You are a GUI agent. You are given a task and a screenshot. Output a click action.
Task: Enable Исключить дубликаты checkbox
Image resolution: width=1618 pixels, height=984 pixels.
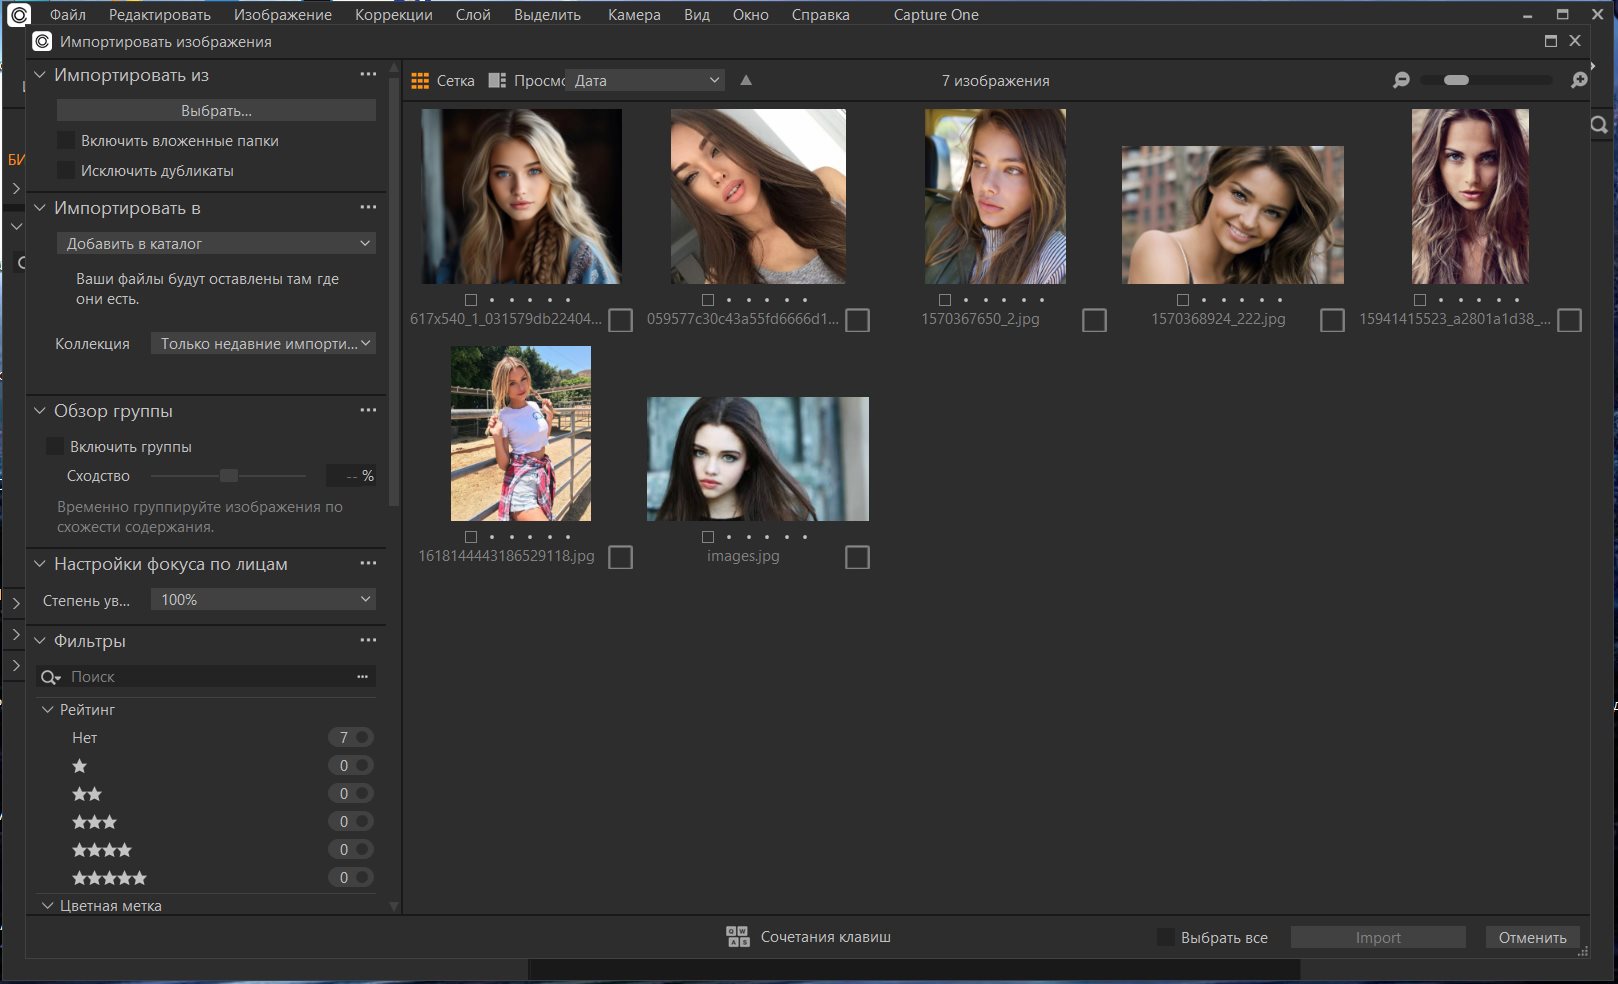pos(66,171)
